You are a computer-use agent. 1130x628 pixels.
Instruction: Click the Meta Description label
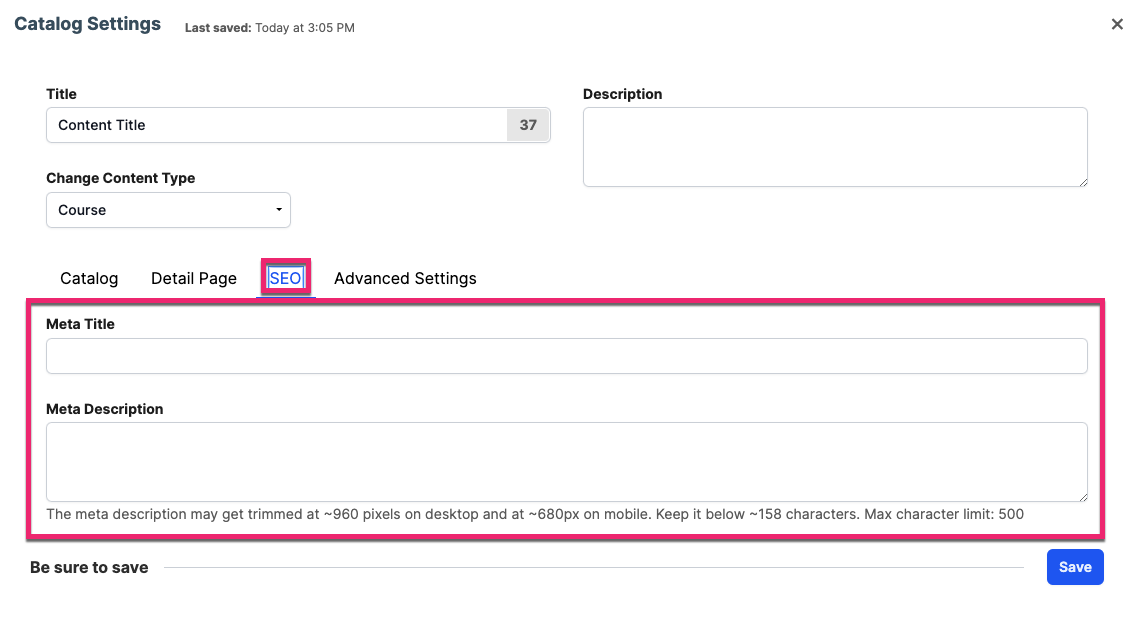click(105, 409)
